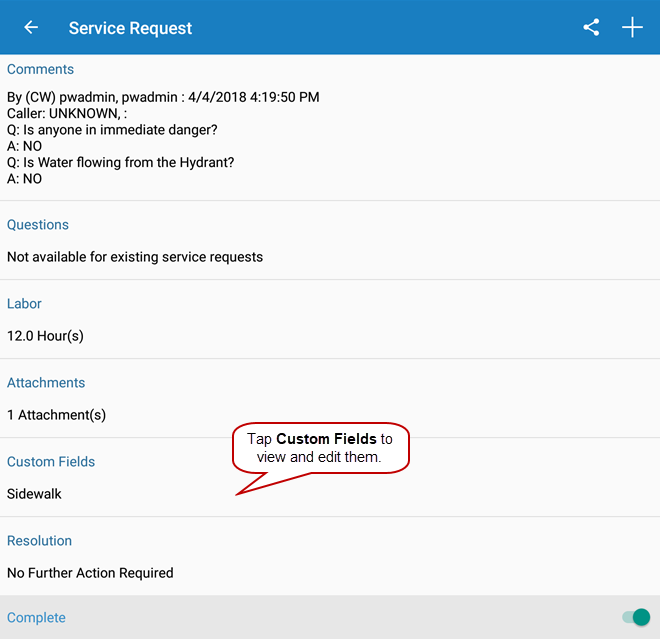Open the Attachments section heading
Viewport: 660px width, 639px height.
tap(46, 383)
